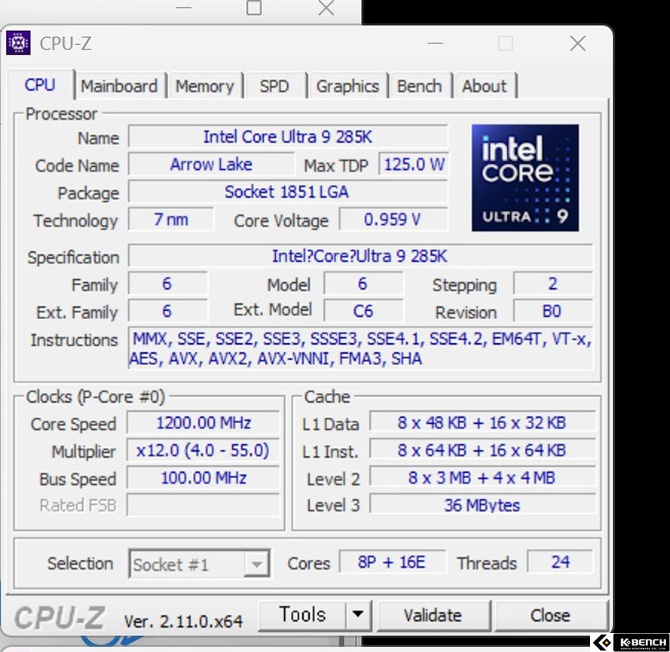Click the Specification field value
The height and width of the screenshot is (652, 670).
[360, 256]
